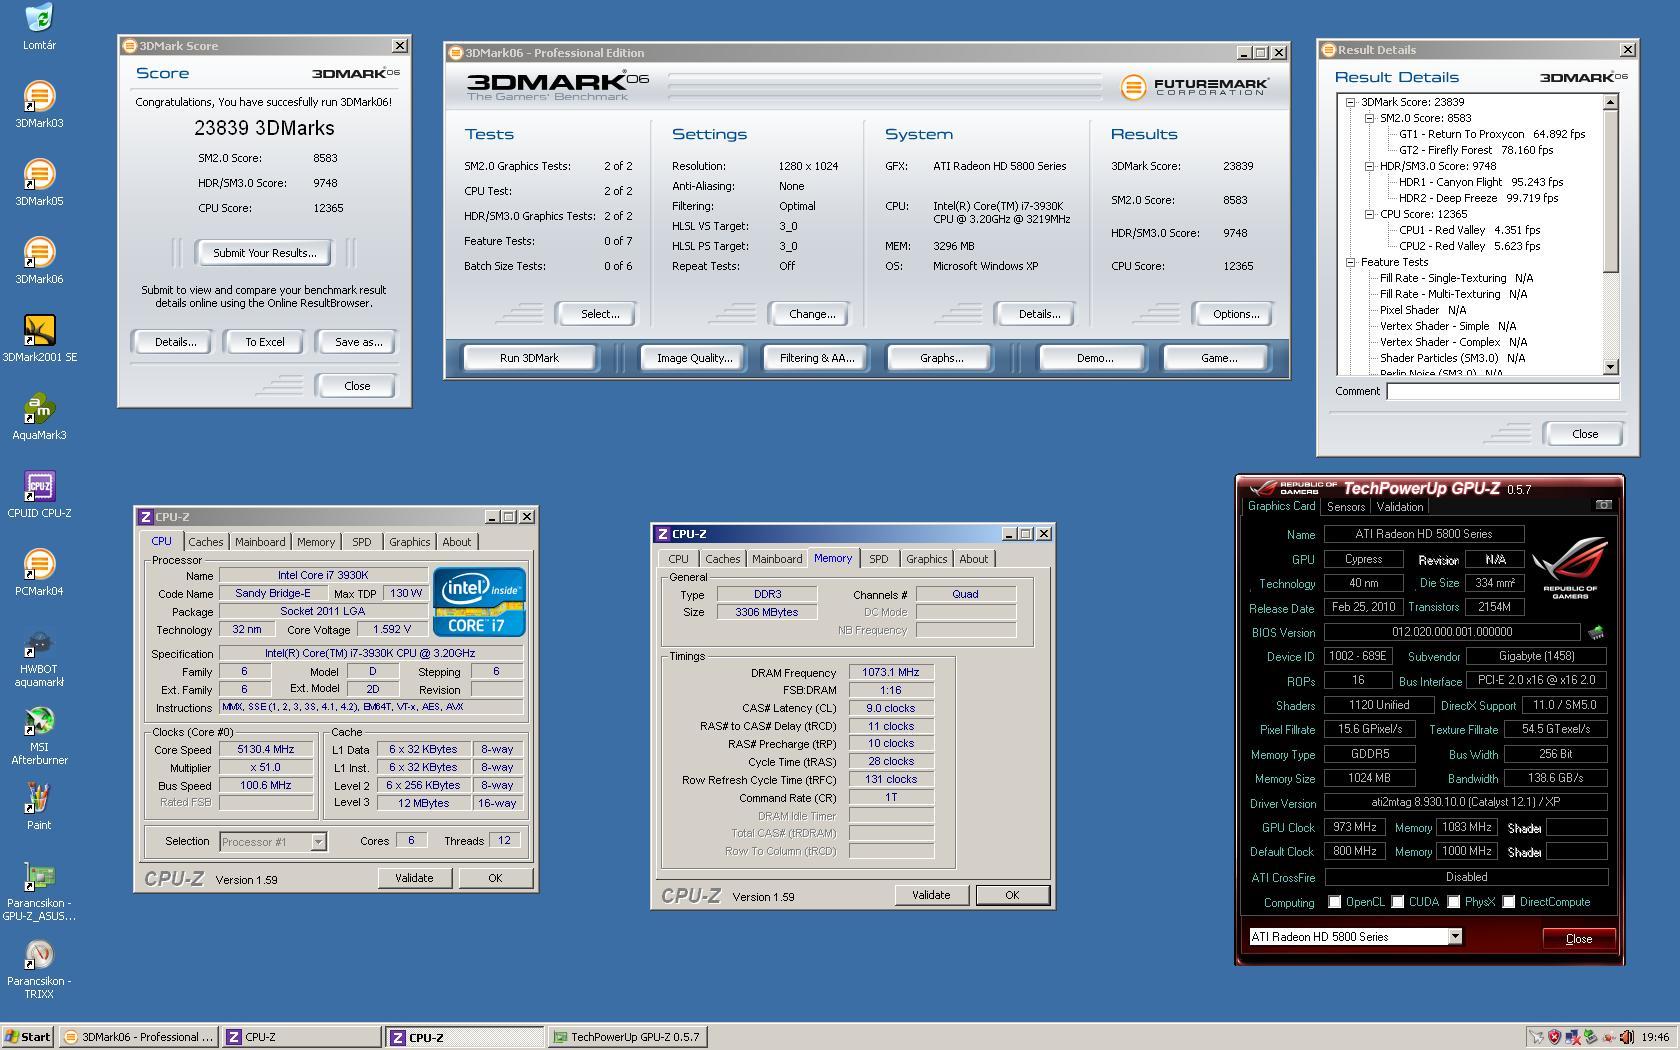Click Filtering & AA button
Viewport: 1680px width, 1050px height.
pos(817,358)
